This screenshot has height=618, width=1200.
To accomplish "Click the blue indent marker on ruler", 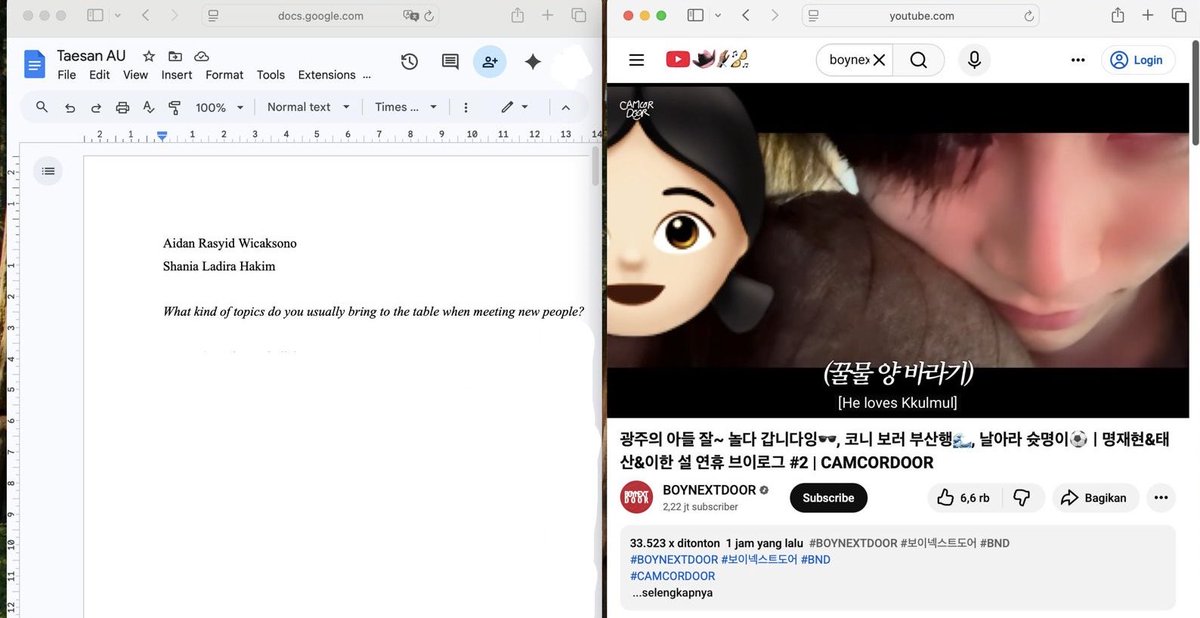I will (162, 135).
